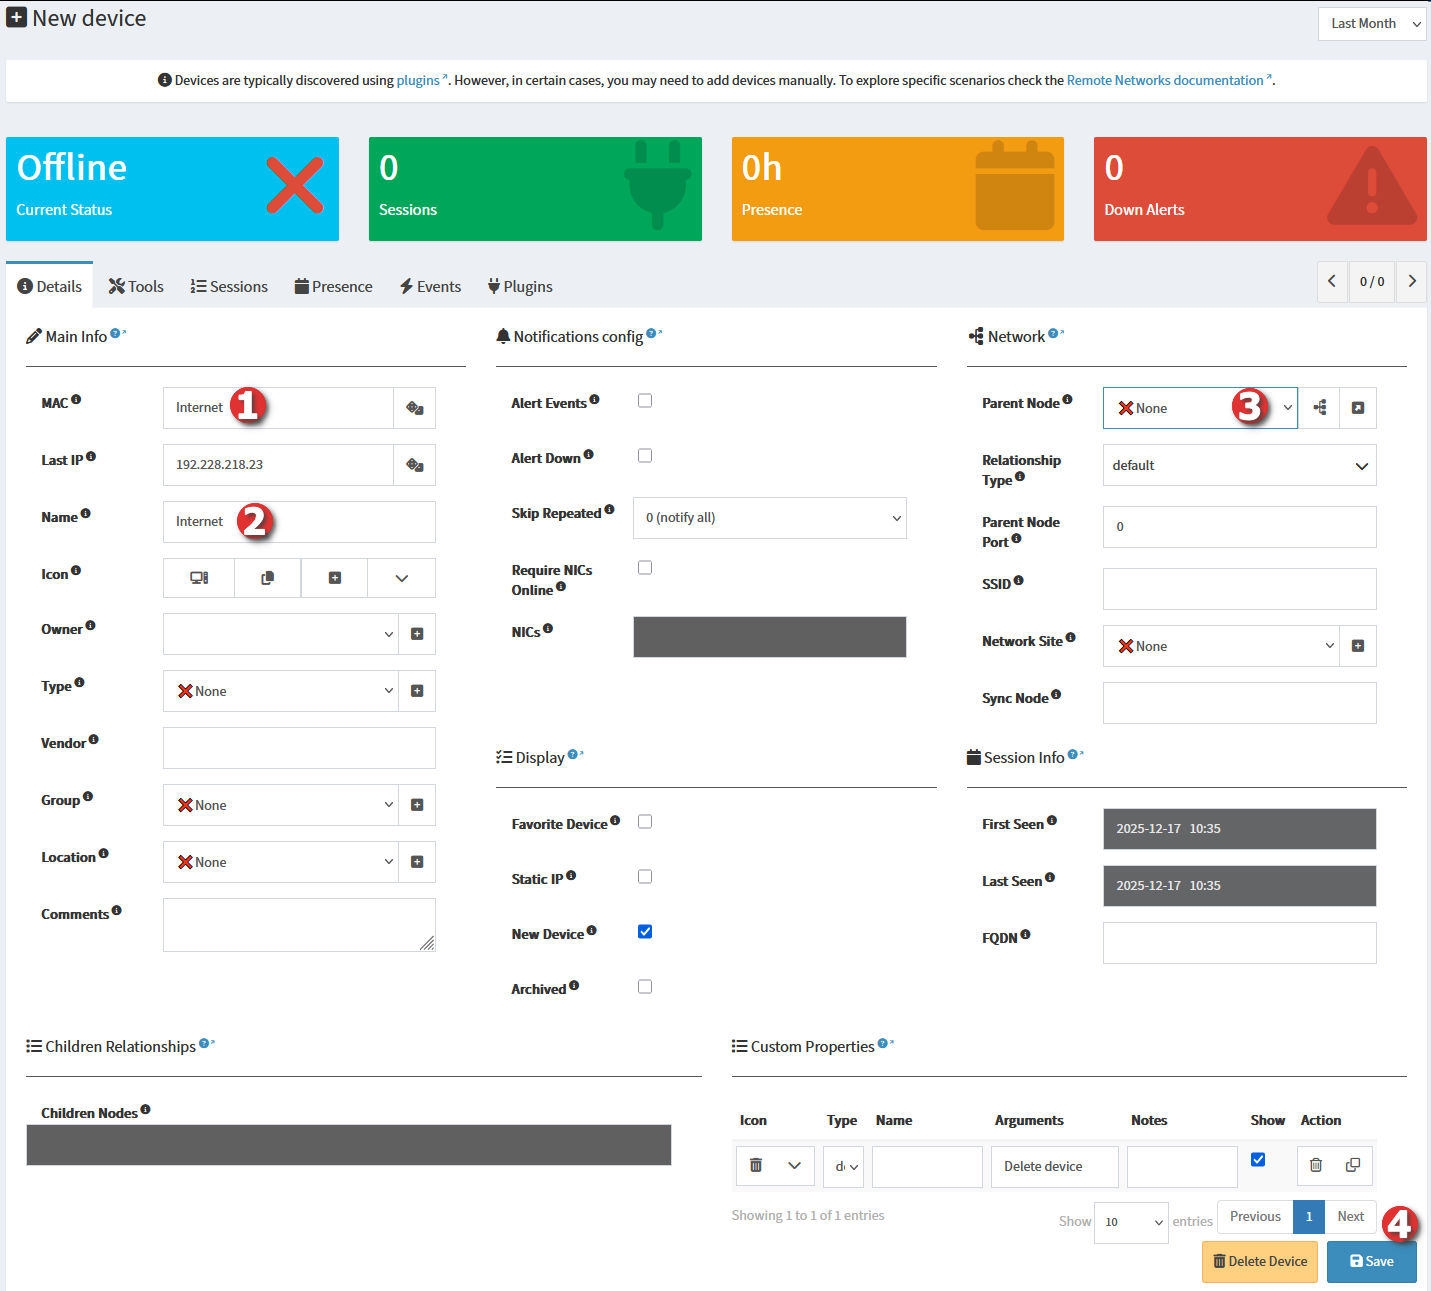Uncheck the New Device checkbox
The width and height of the screenshot is (1431, 1291).
click(x=645, y=932)
